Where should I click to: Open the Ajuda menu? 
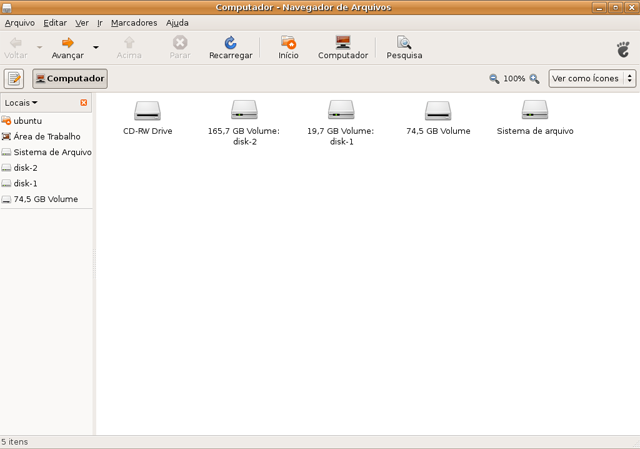point(177,23)
